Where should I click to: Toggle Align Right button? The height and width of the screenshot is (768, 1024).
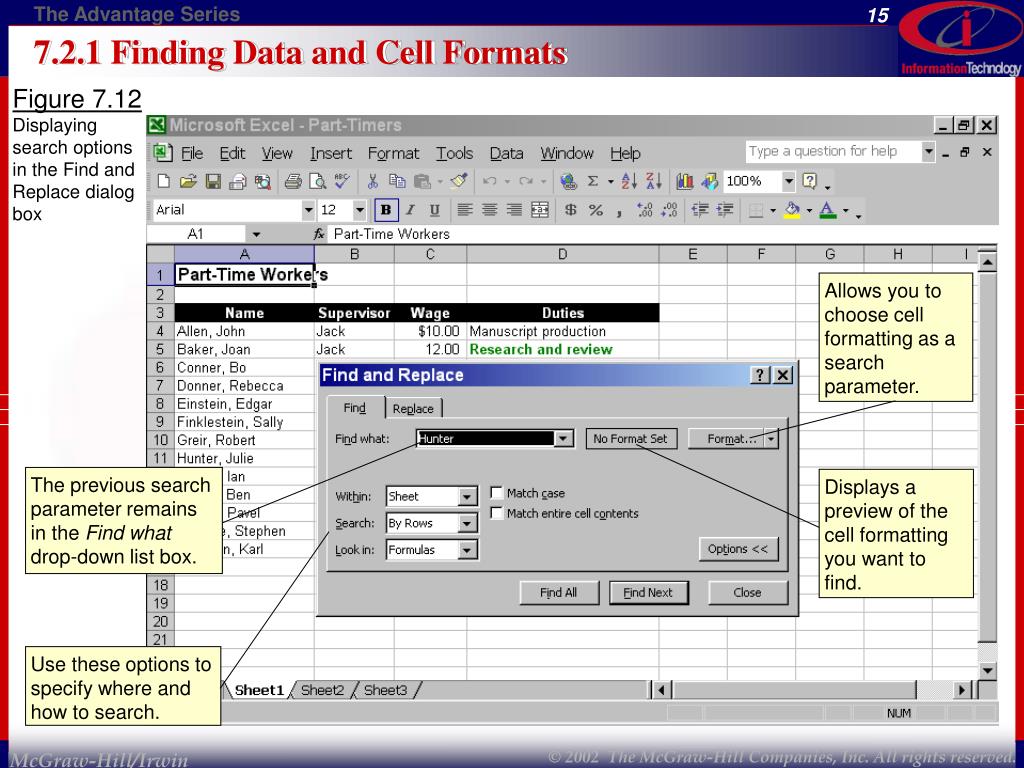tap(514, 210)
